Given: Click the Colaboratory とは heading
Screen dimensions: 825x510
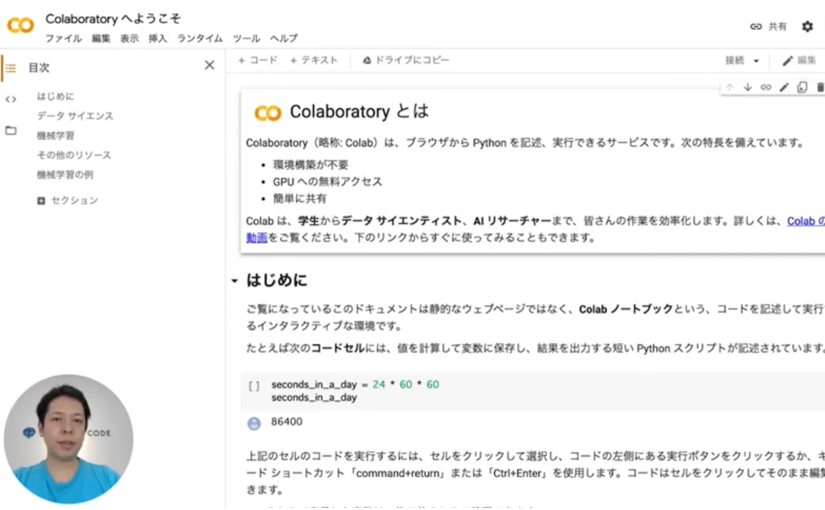Looking at the screenshot, I should pyautogui.click(x=359, y=111).
